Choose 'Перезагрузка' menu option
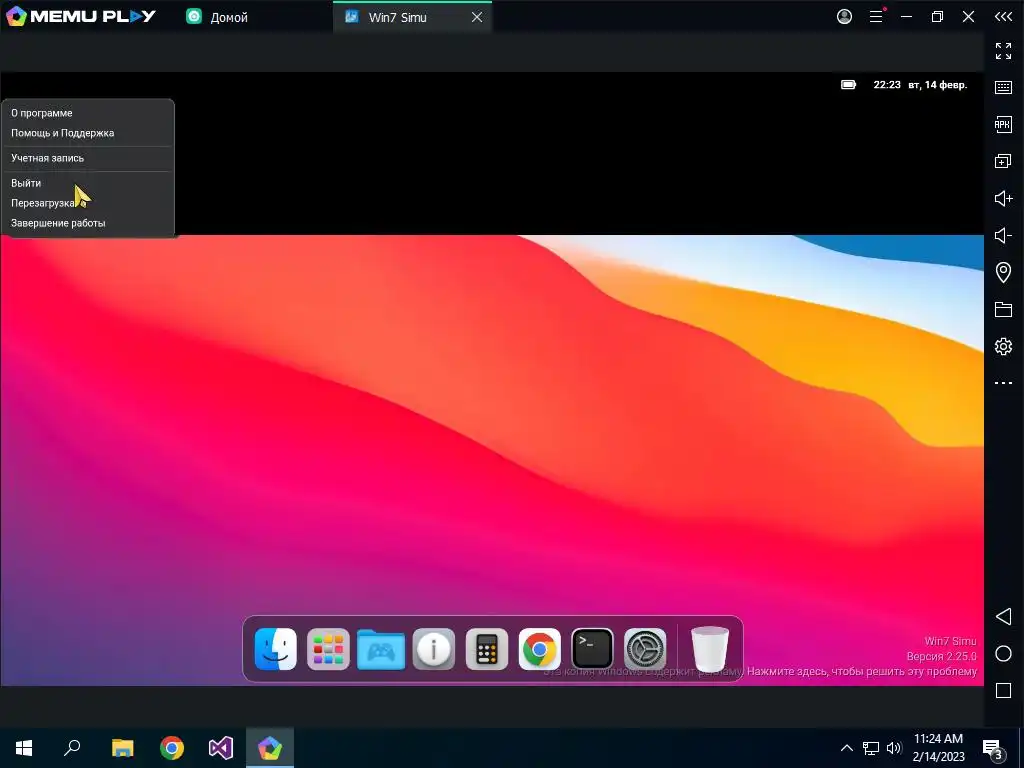1024x768 pixels. point(43,203)
